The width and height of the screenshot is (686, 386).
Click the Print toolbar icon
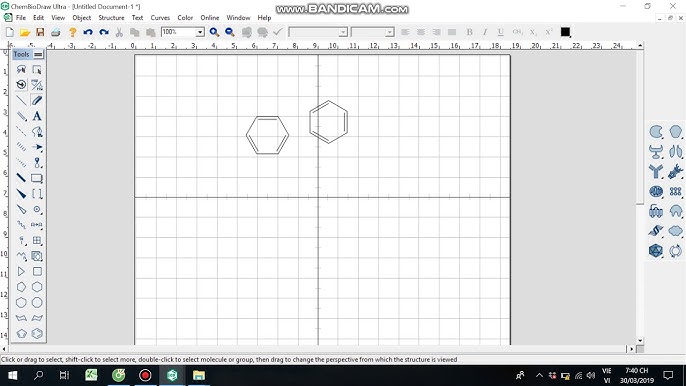[56, 32]
